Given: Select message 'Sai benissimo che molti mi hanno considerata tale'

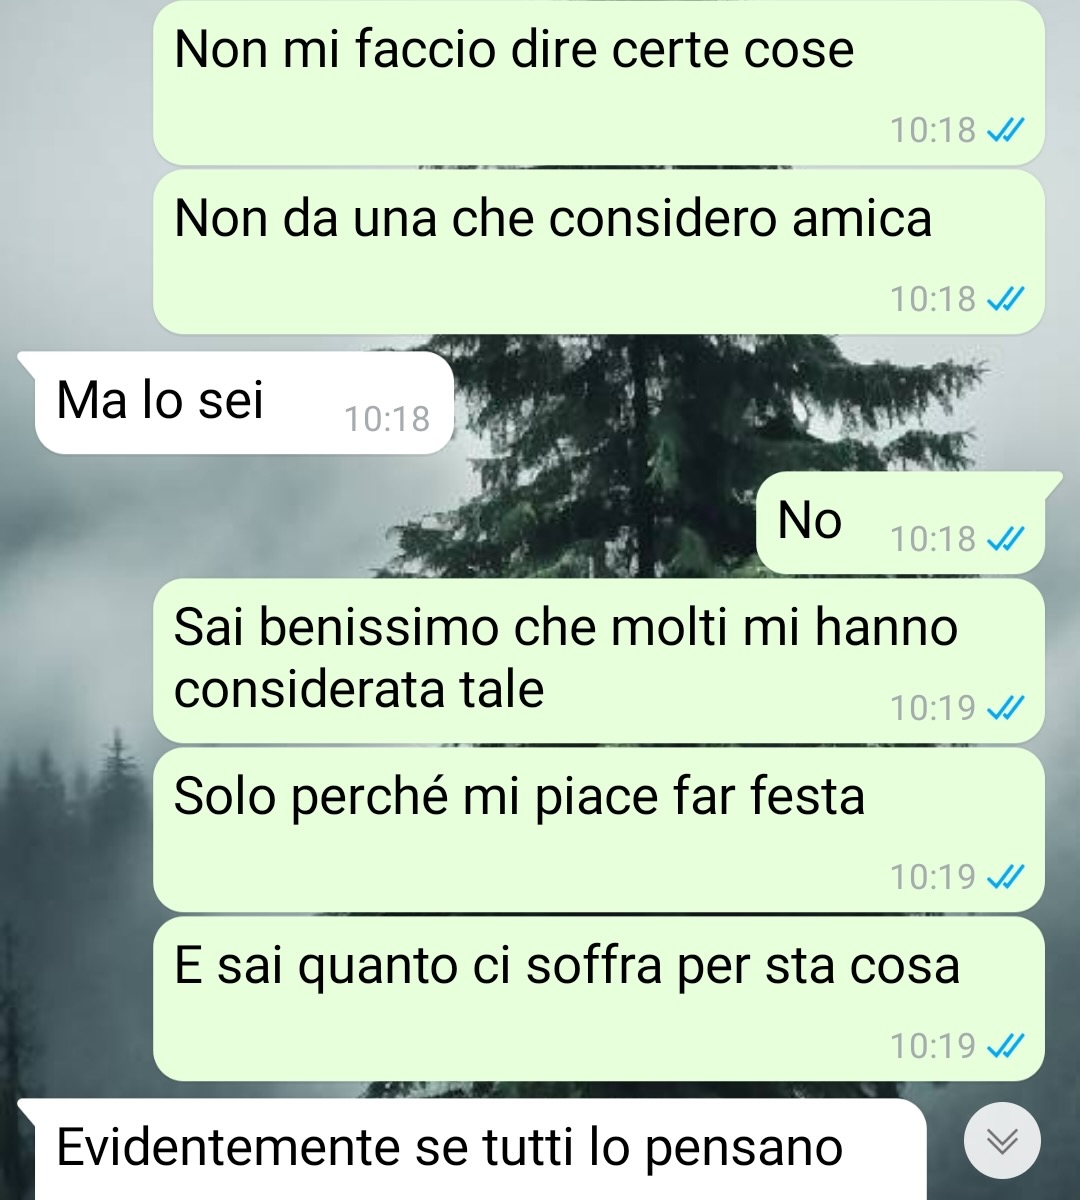Looking at the screenshot, I should coord(599,660).
